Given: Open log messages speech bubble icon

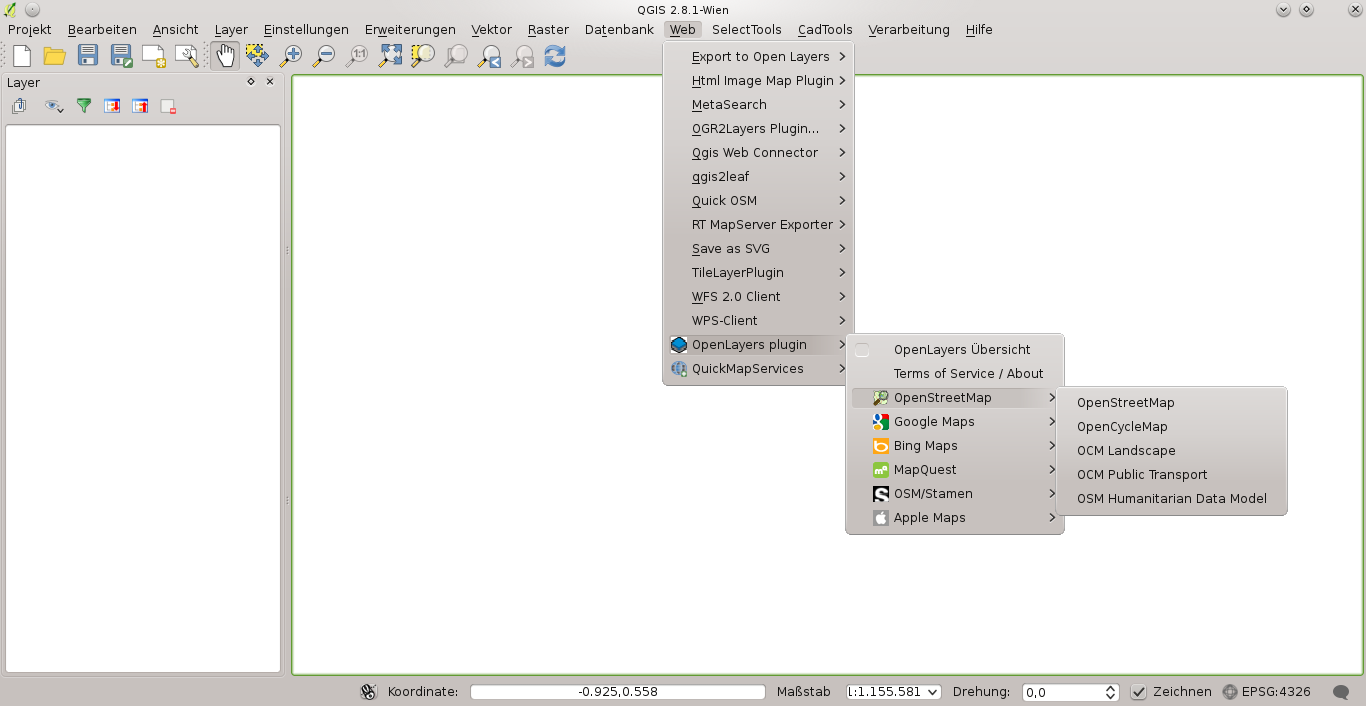Looking at the screenshot, I should (x=1341, y=692).
